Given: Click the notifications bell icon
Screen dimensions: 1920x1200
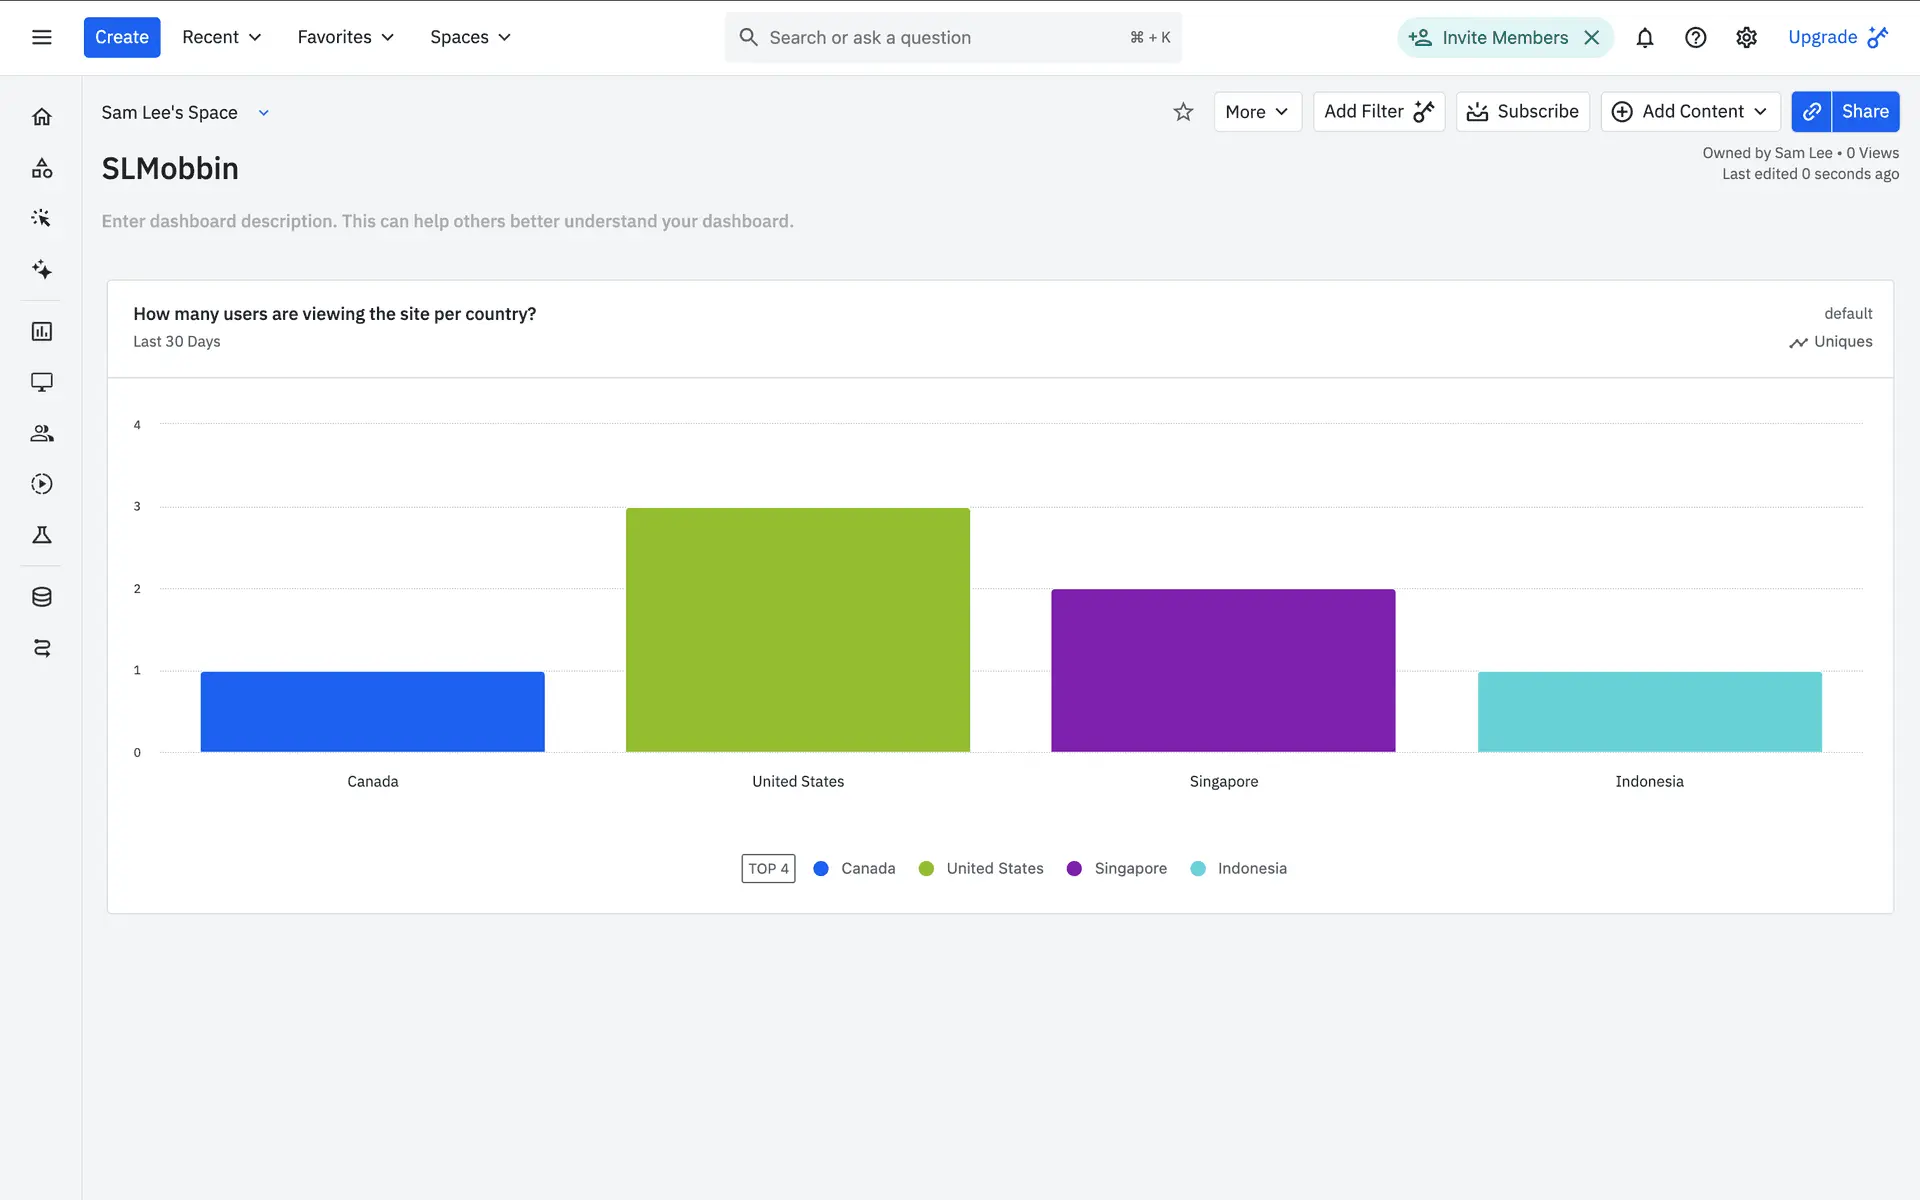Looking at the screenshot, I should click(x=1644, y=38).
